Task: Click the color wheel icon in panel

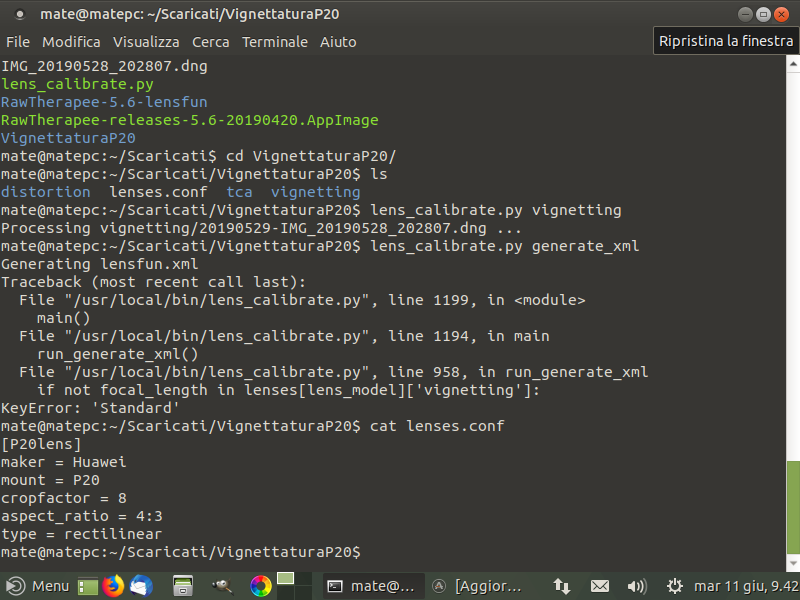Action: [260, 586]
